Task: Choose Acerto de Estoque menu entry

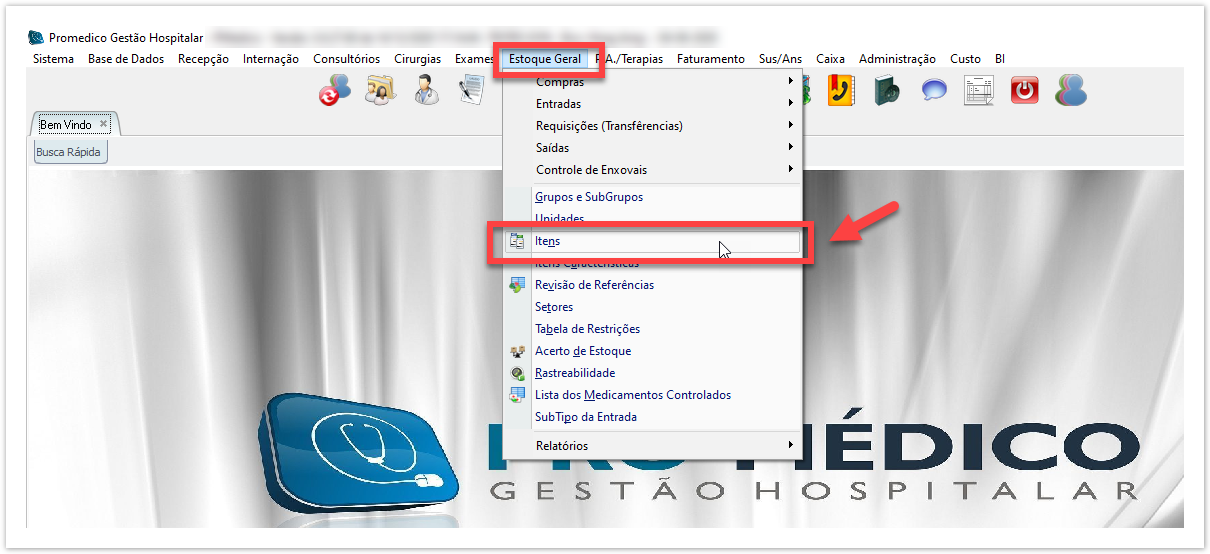Action: coord(583,351)
